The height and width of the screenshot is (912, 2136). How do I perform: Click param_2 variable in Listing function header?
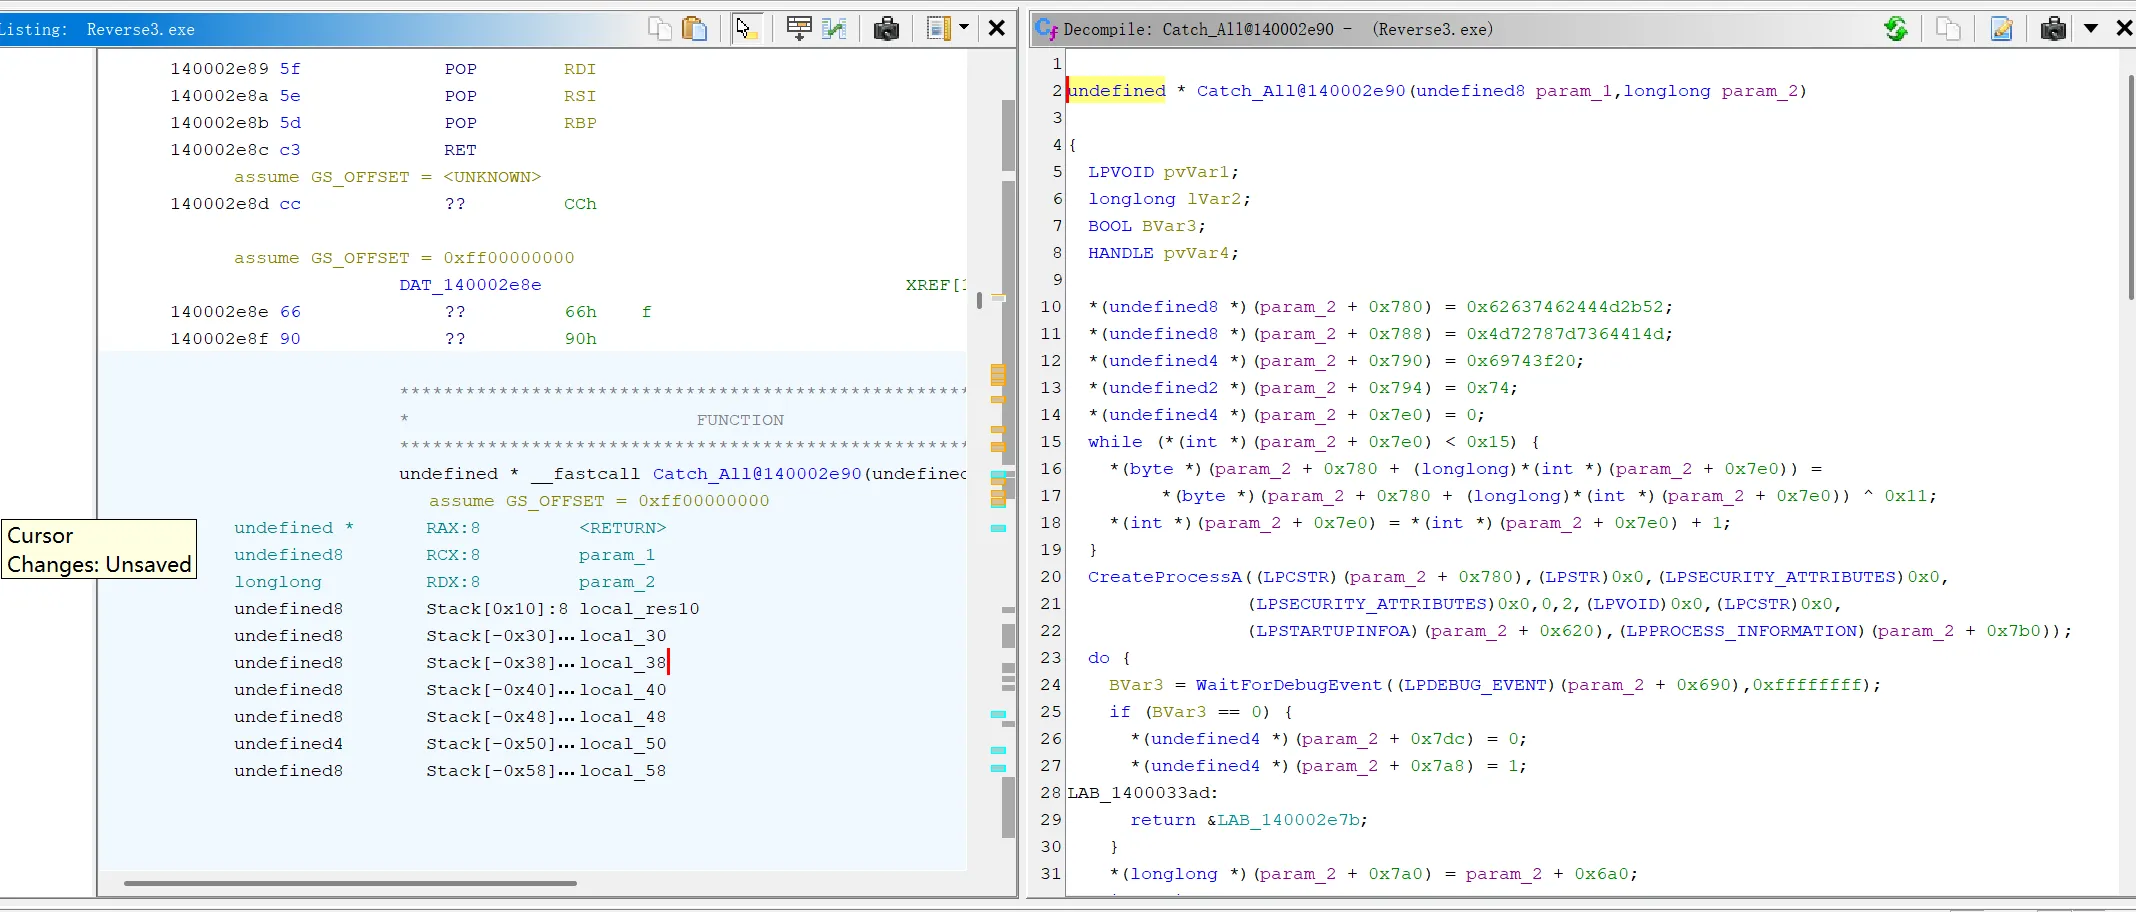point(616,582)
